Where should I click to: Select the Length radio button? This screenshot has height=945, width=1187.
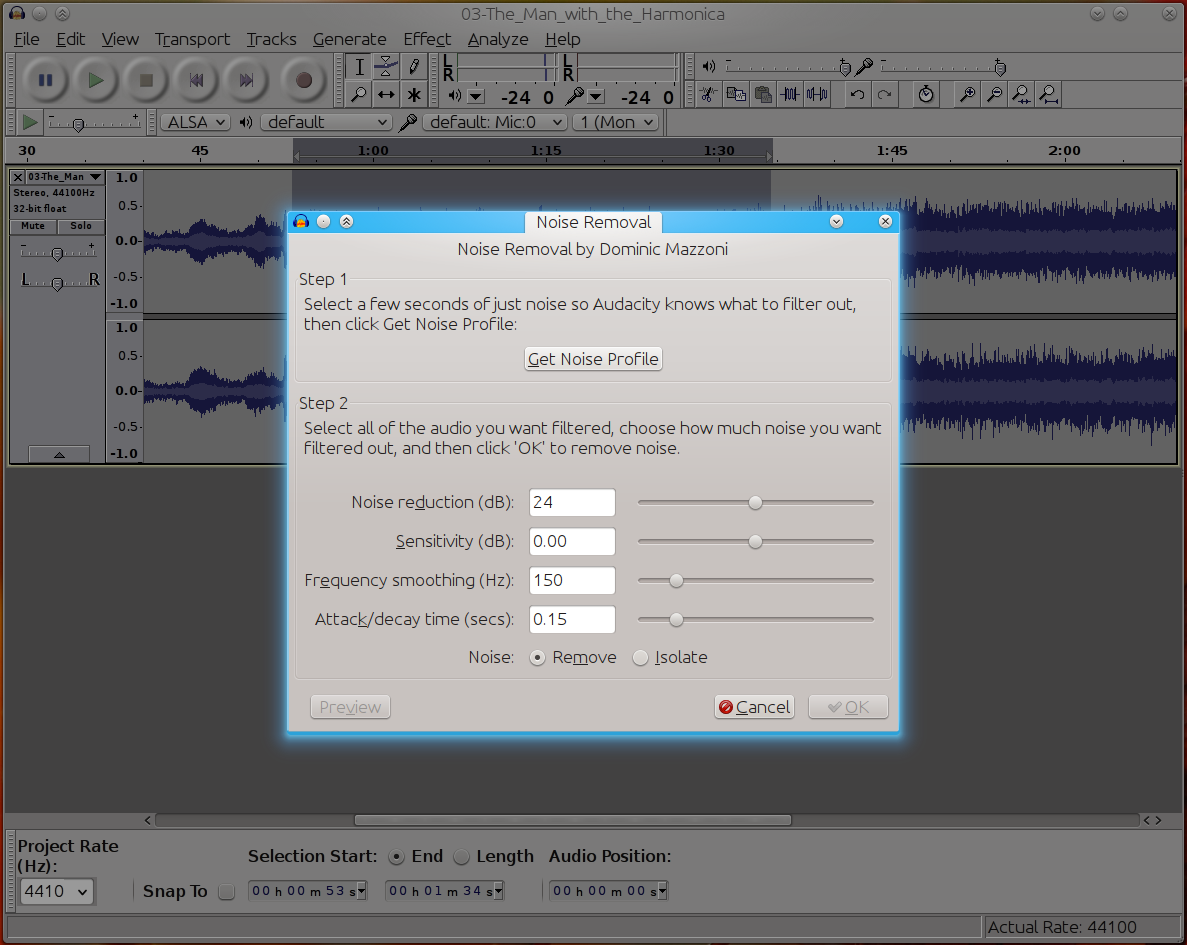pyautogui.click(x=461, y=857)
